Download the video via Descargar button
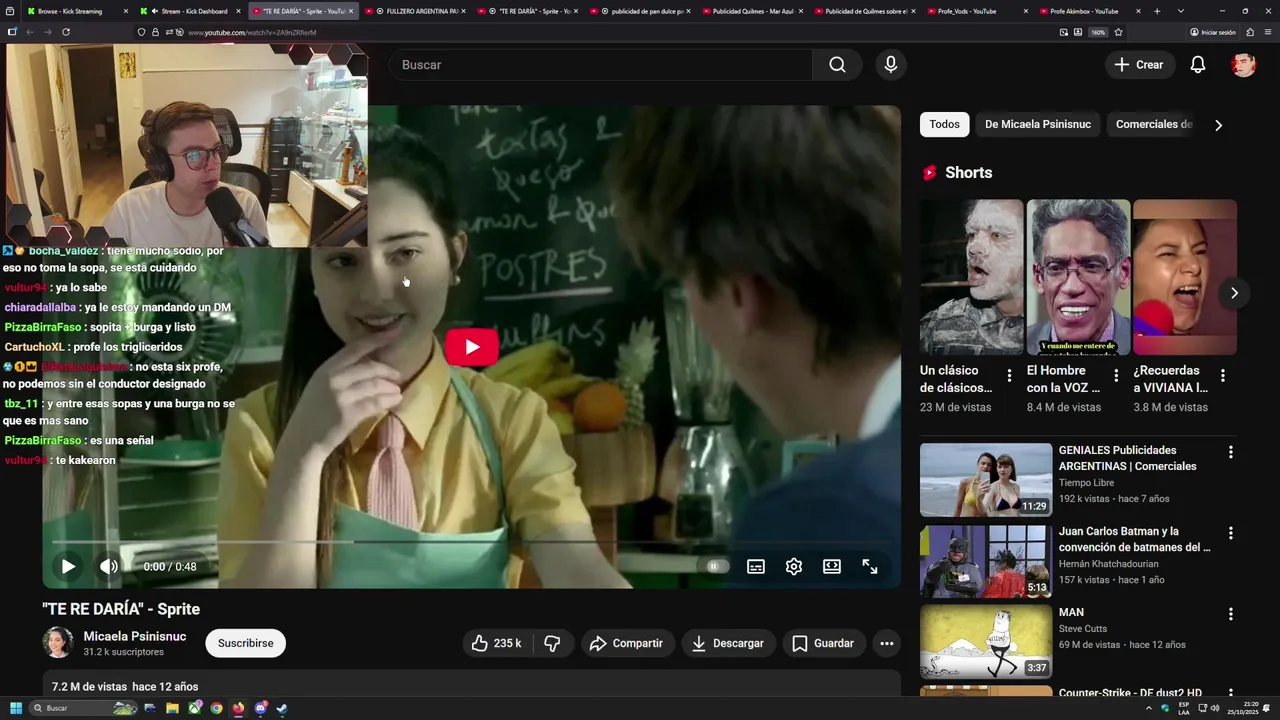The height and width of the screenshot is (720, 1280). pyautogui.click(x=728, y=643)
